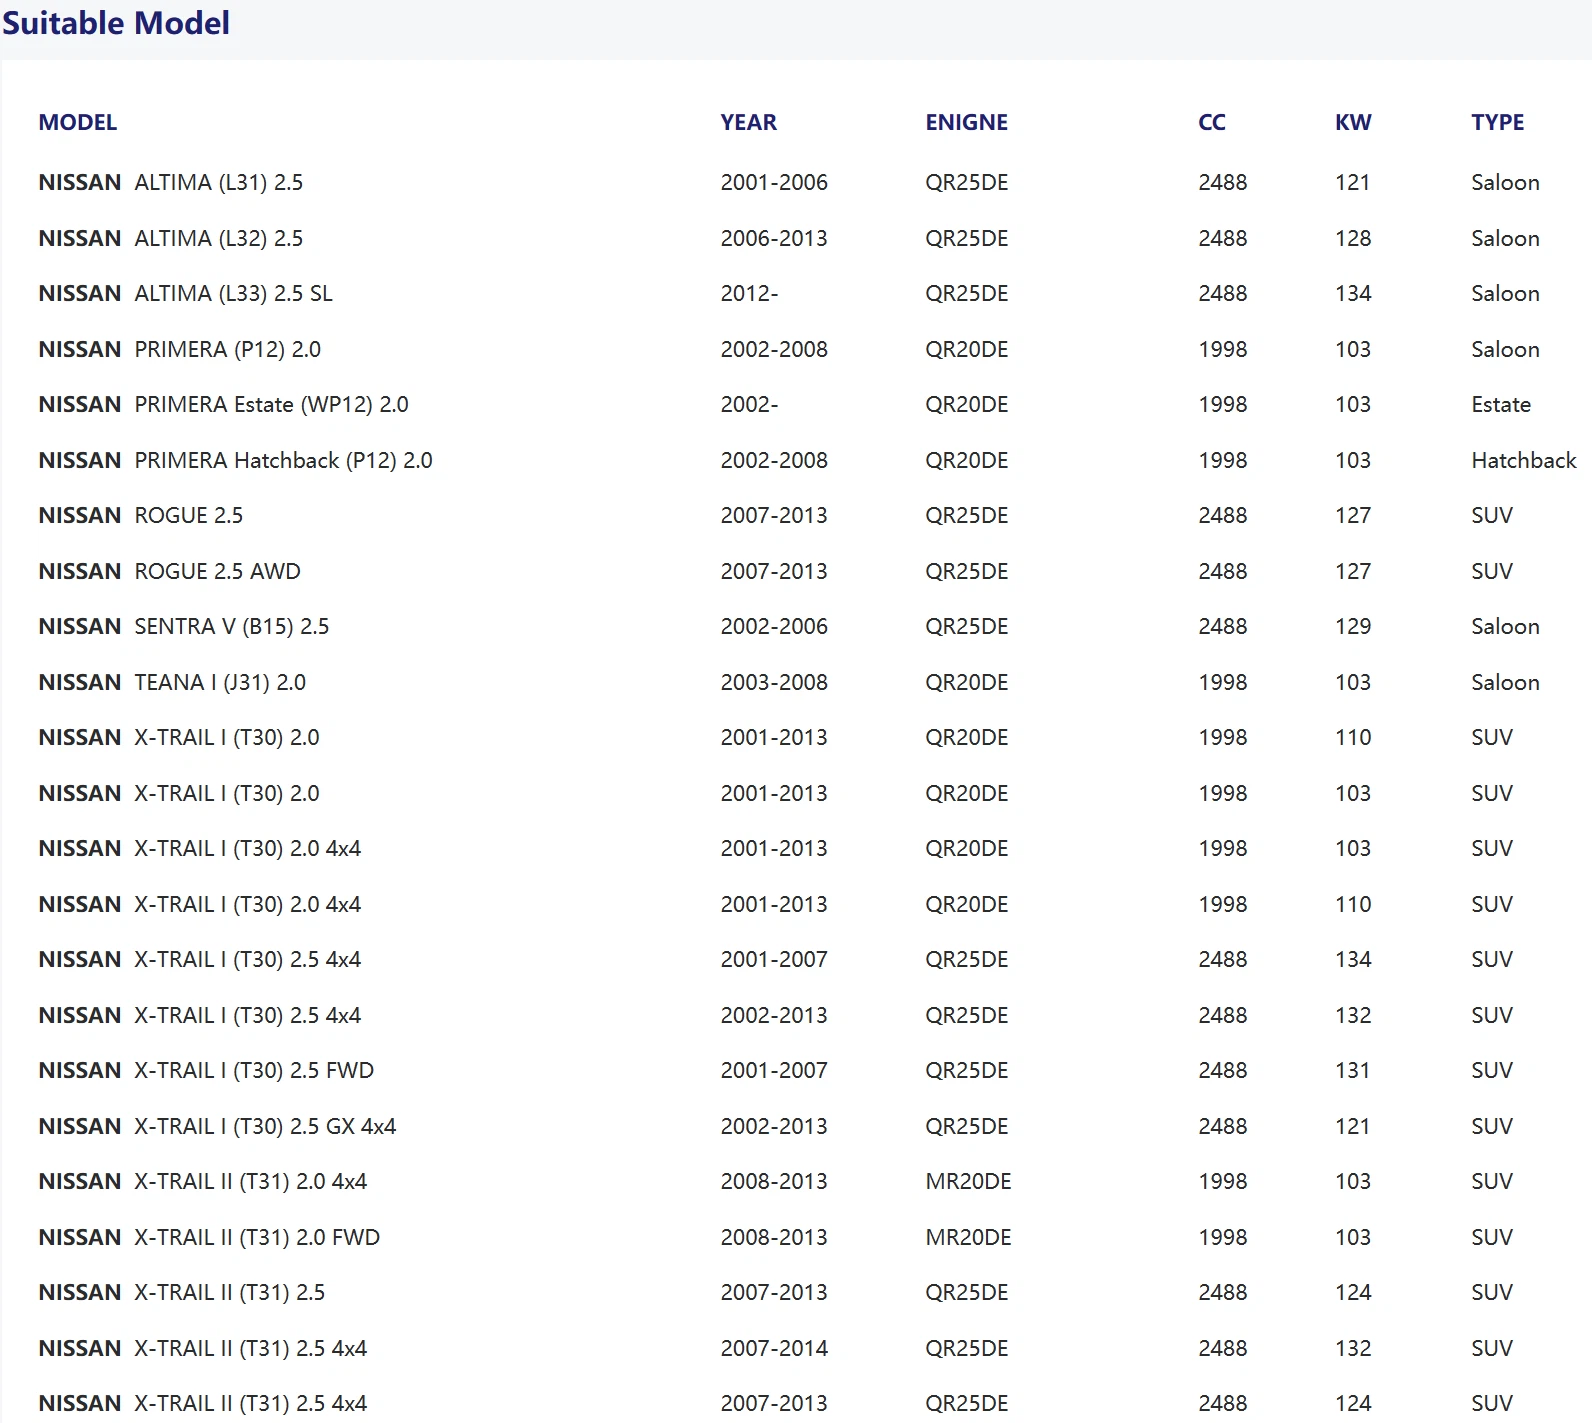
Task: Click the 127 KW value in ROGUE 2.5 AWD row
Action: pyautogui.click(x=1353, y=571)
